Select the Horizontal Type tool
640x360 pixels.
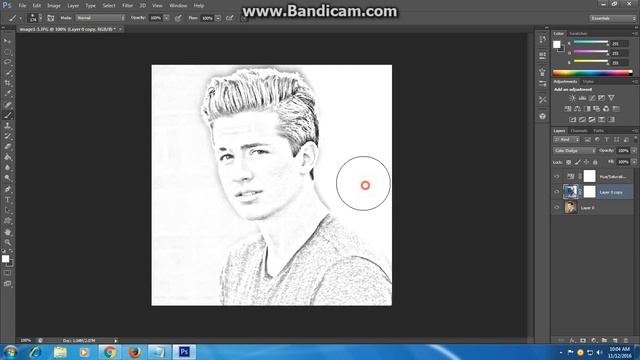(7, 200)
